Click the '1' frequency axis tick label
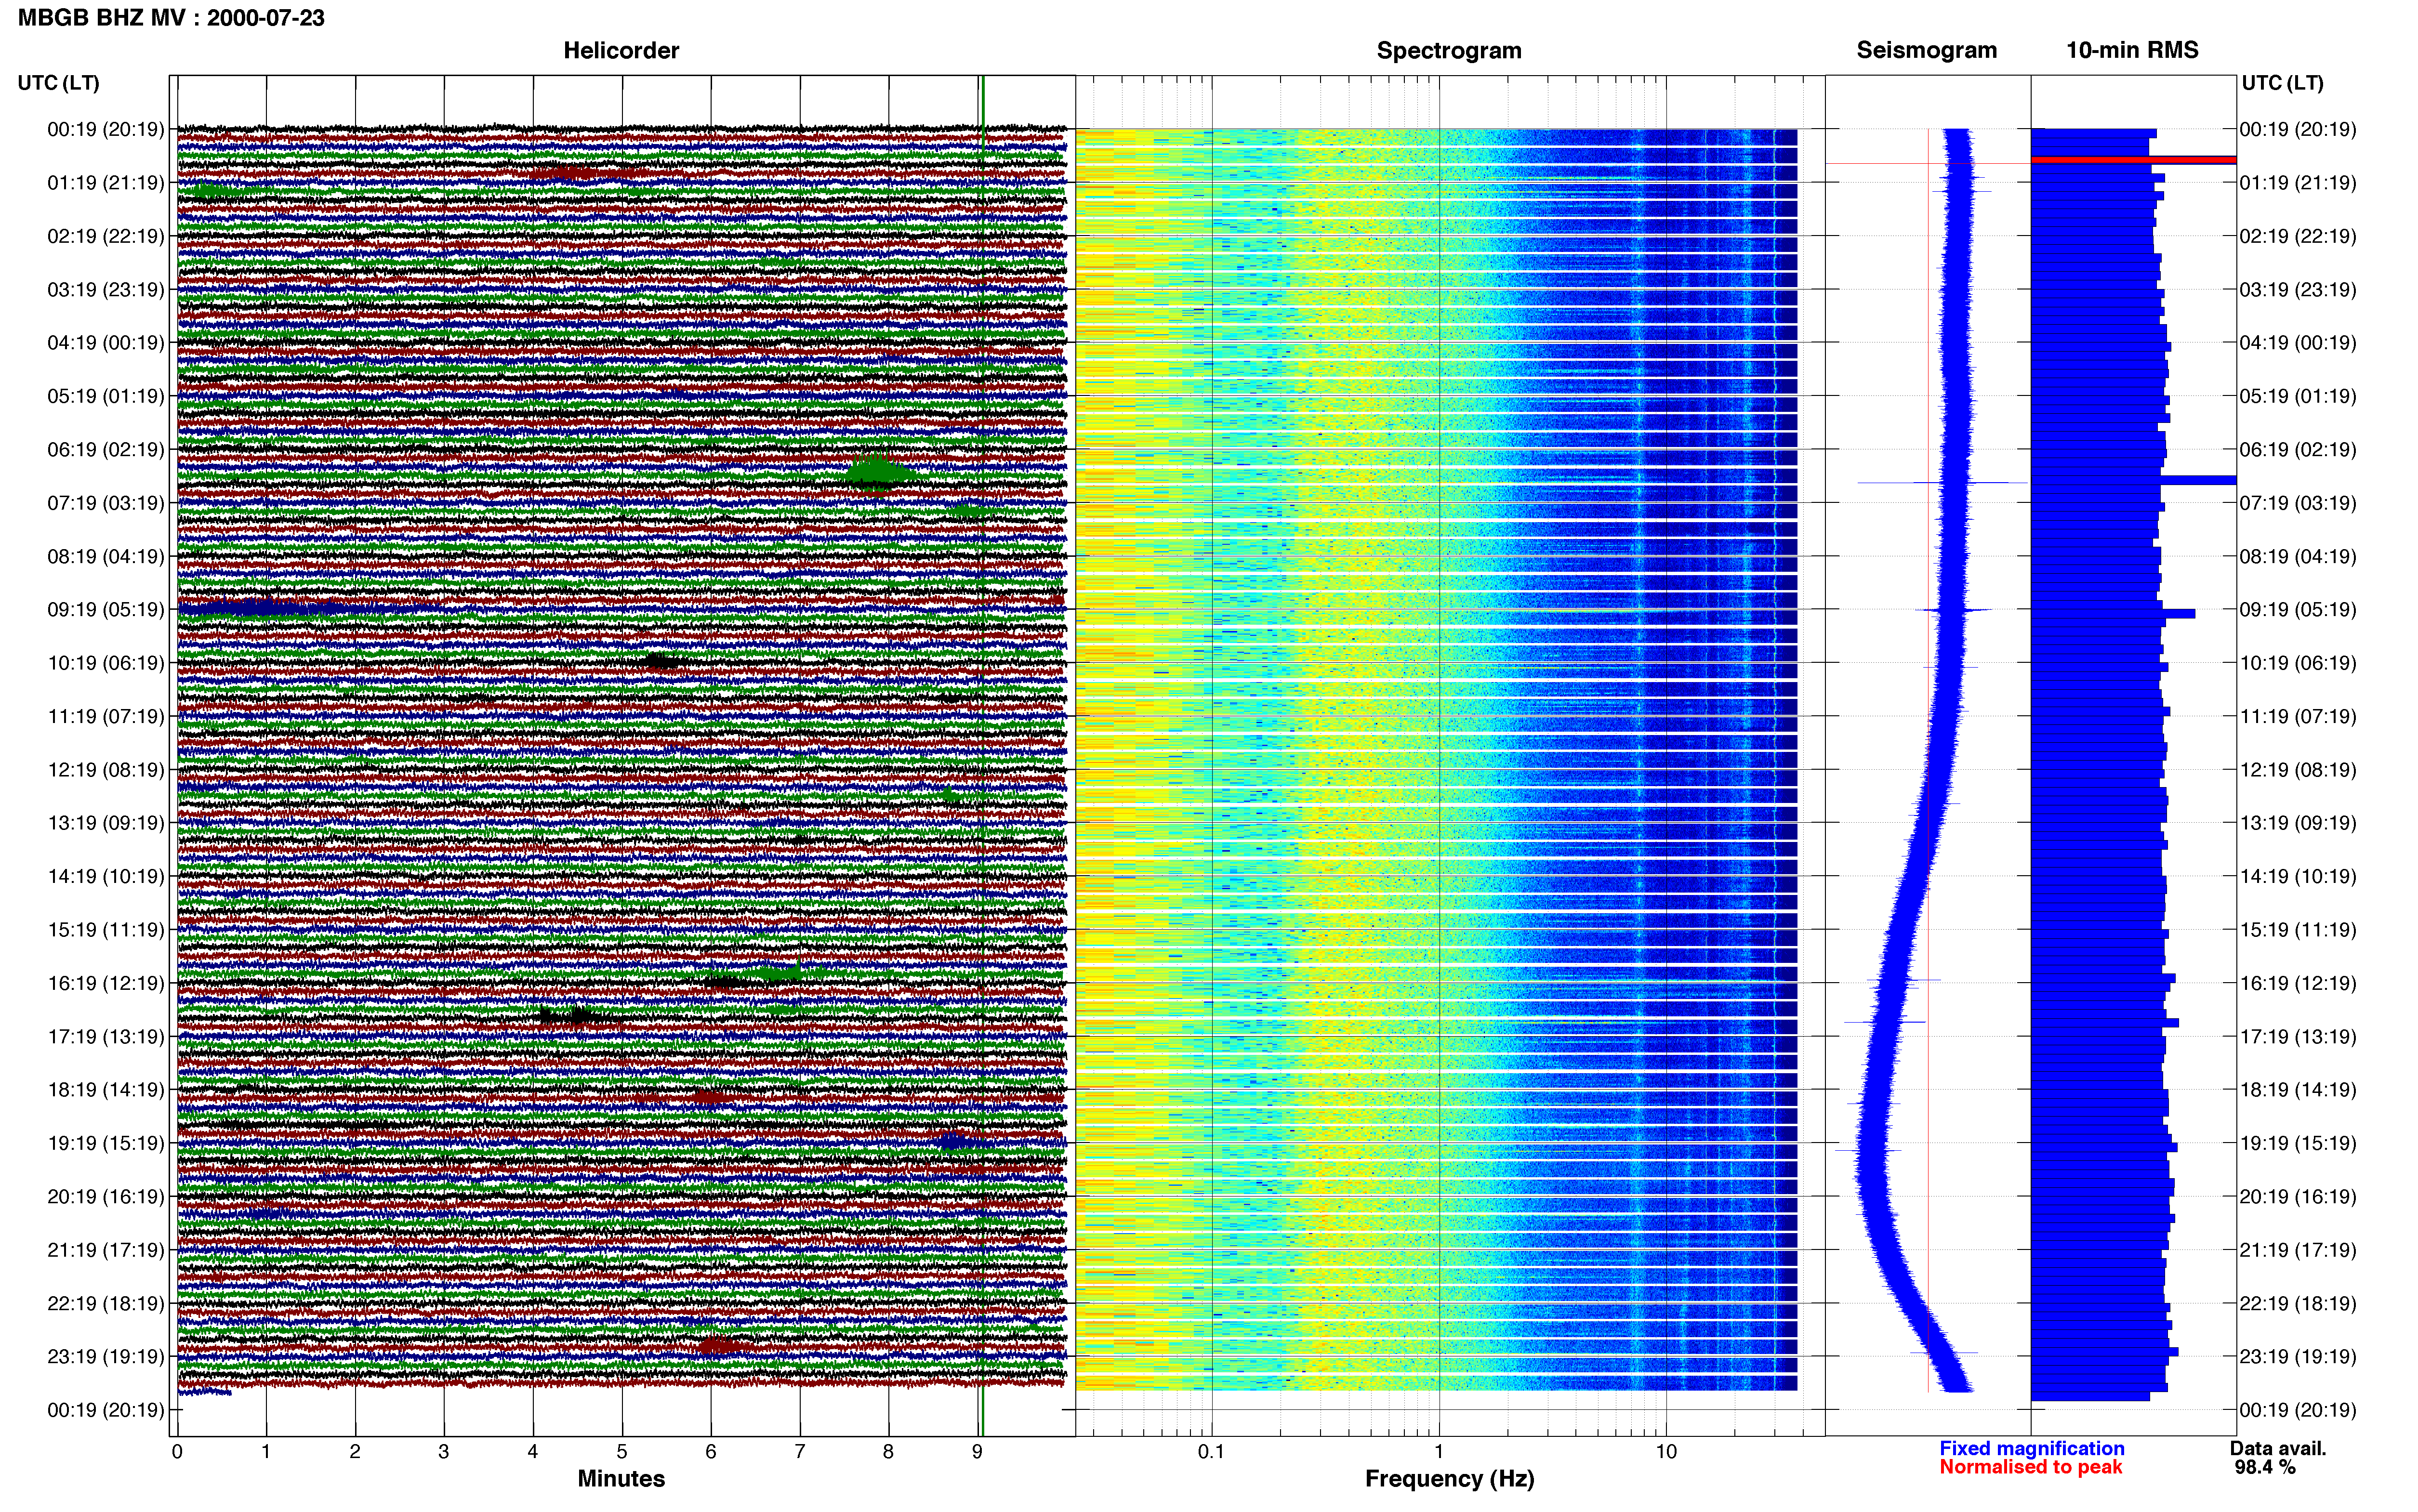 [1439, 1452]
